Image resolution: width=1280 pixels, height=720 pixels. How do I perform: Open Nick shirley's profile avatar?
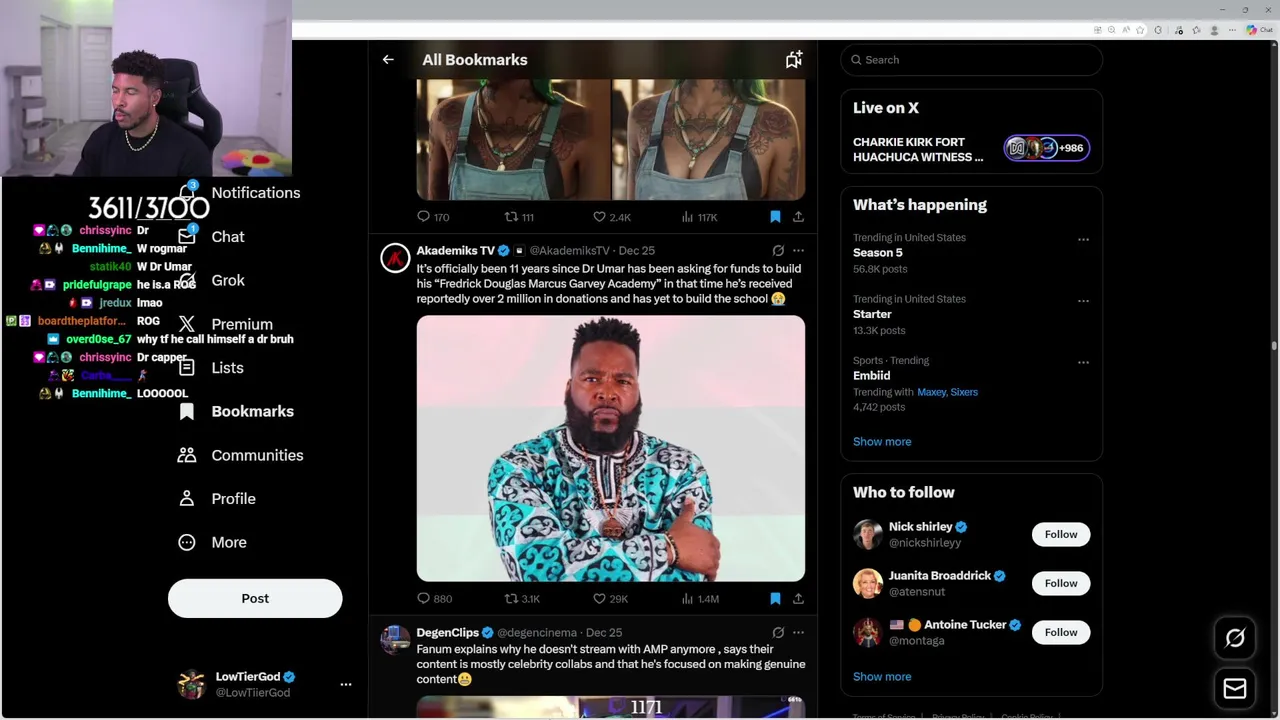point(868,534)
